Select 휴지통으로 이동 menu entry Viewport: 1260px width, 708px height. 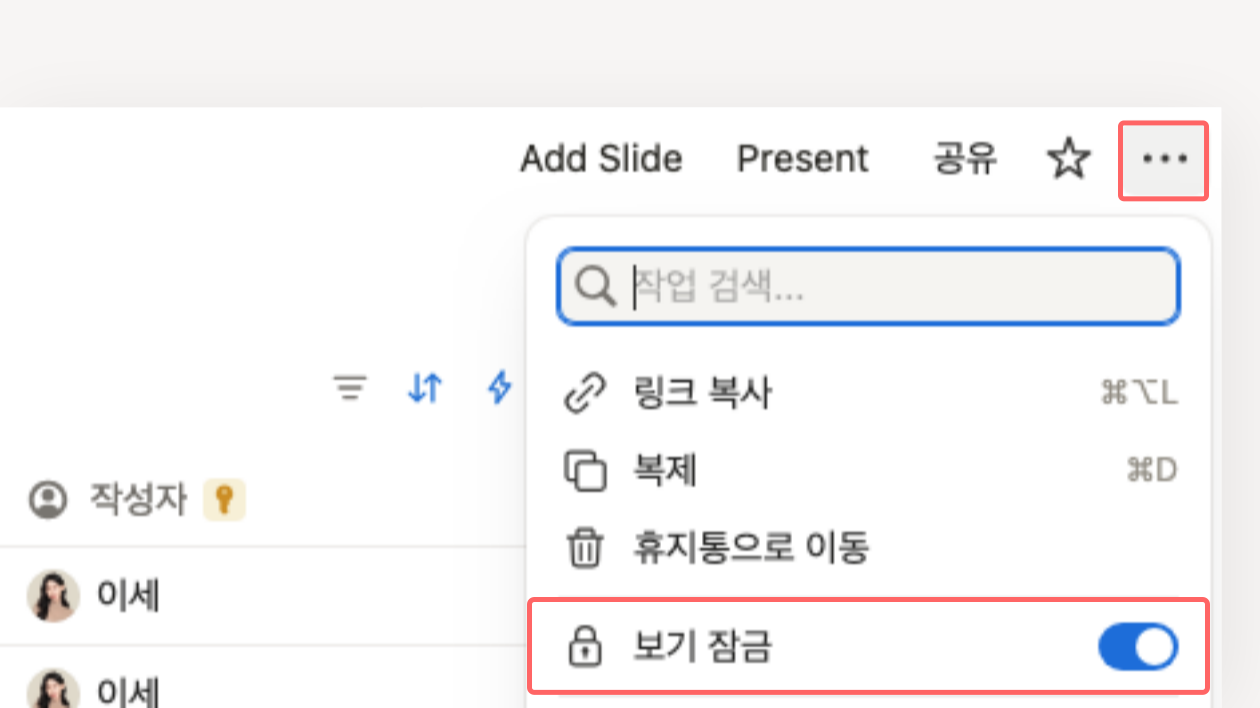(x=750, y=548)
